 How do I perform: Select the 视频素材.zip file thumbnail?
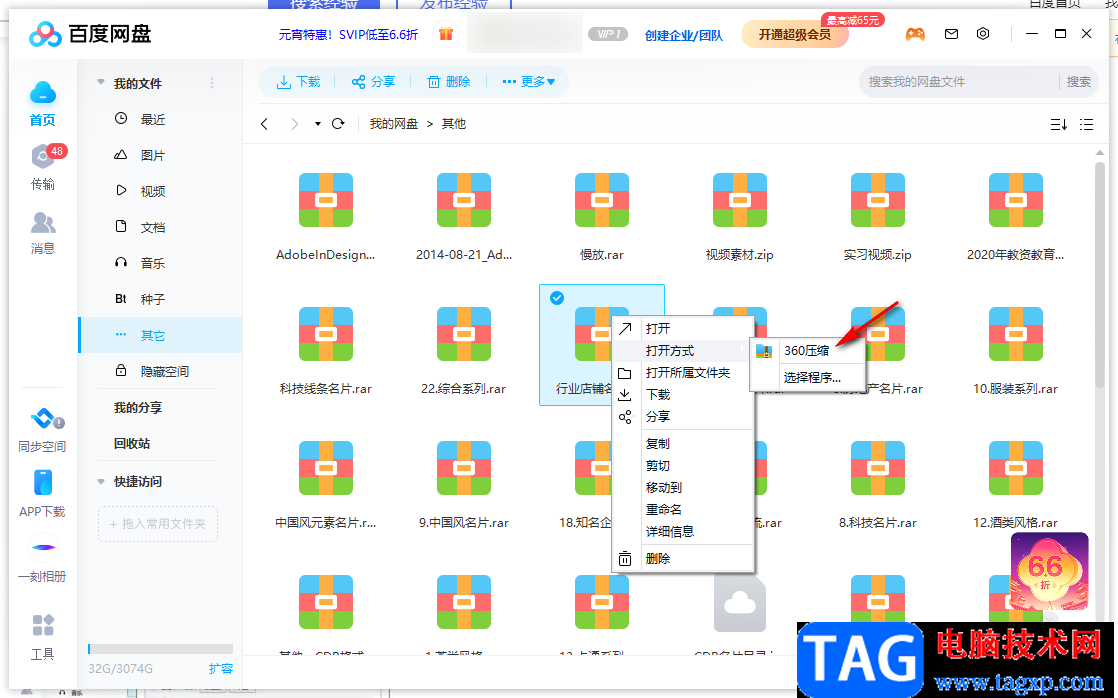tap(739, 200)
